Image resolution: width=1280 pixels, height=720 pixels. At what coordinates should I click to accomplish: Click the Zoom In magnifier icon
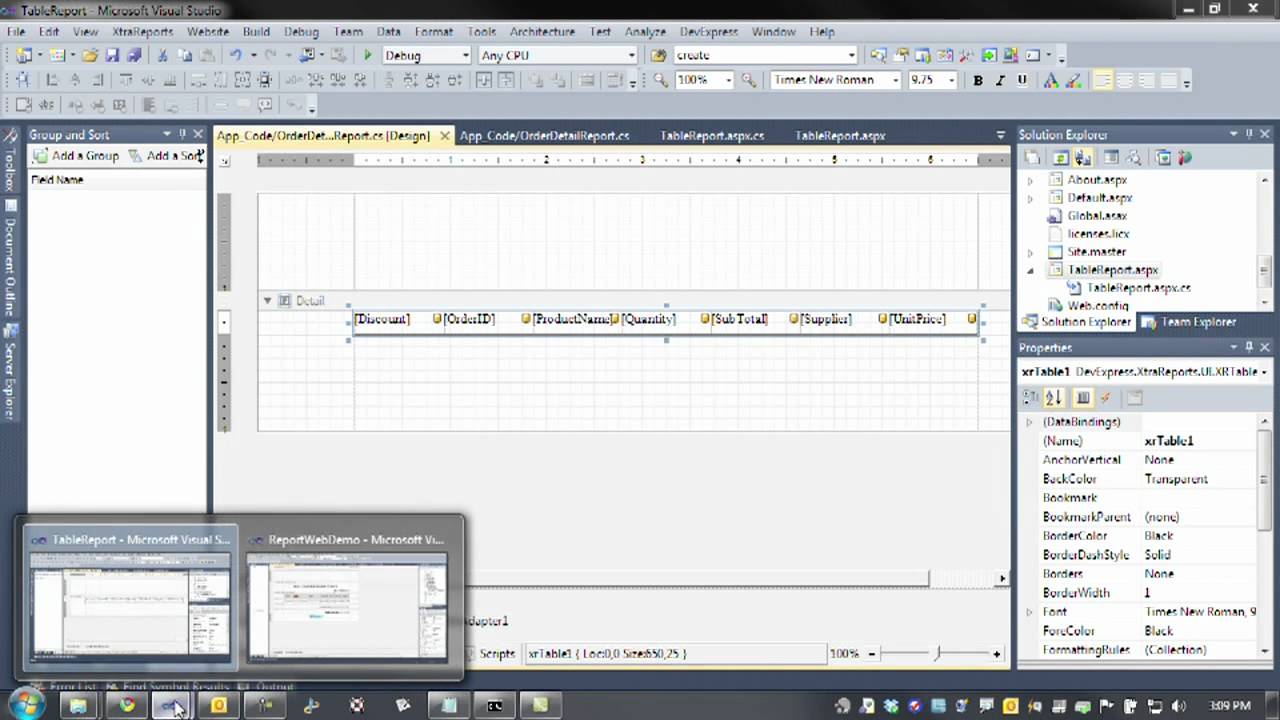pos(749,80)
